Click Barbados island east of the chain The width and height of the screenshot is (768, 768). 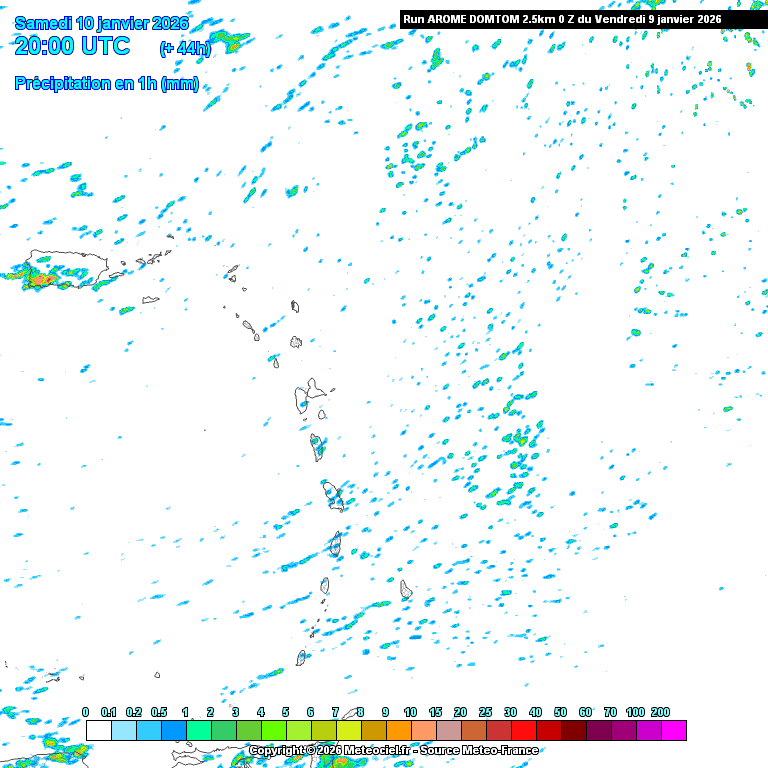(406, 589)
